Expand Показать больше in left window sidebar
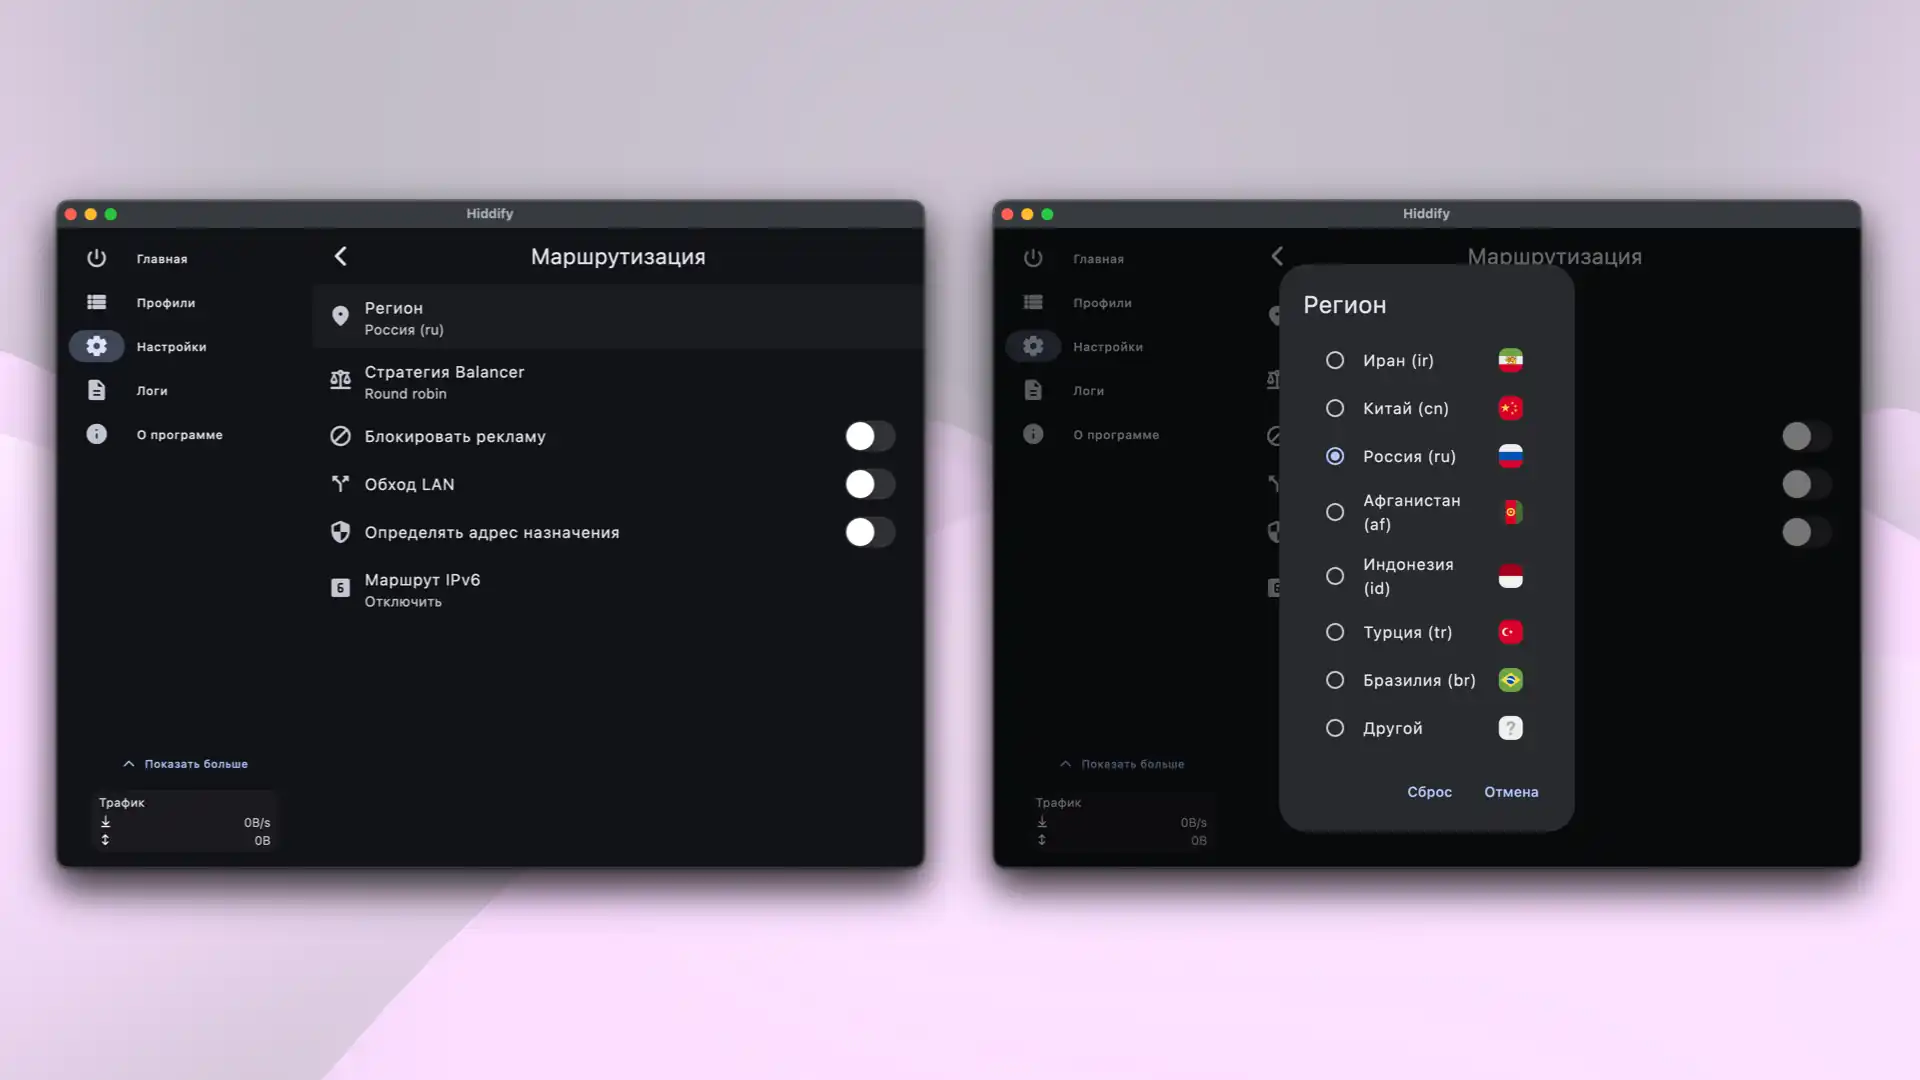The image size is (1920, 1080). (185, 764)
